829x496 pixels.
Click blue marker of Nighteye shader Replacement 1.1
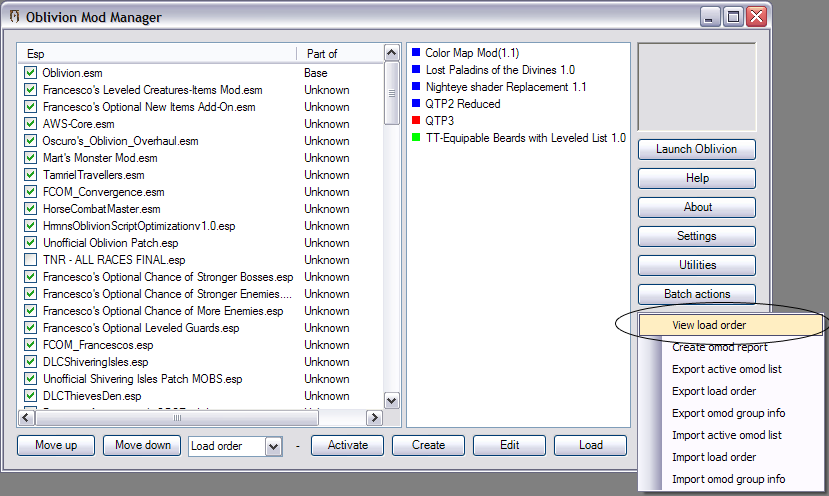416,86
